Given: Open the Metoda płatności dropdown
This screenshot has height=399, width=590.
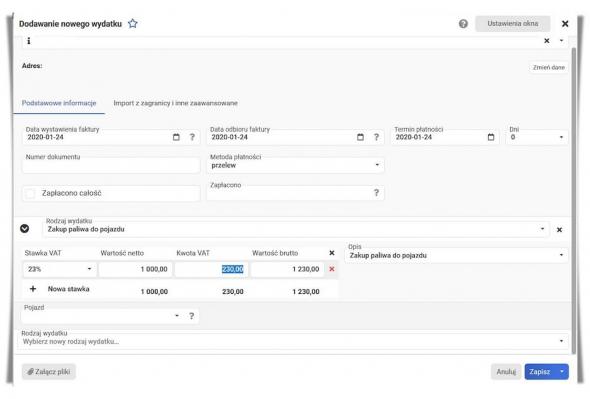Looking at the screenshot, I should [295, 165].
